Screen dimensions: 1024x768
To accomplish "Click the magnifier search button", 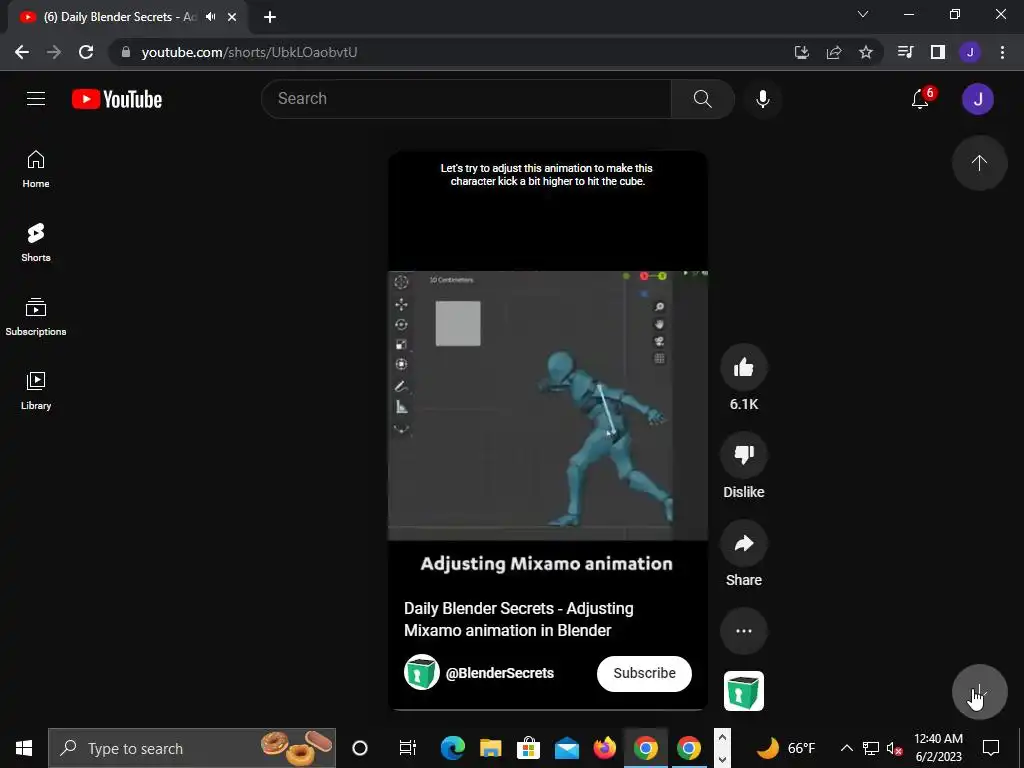I will [703, 99].
